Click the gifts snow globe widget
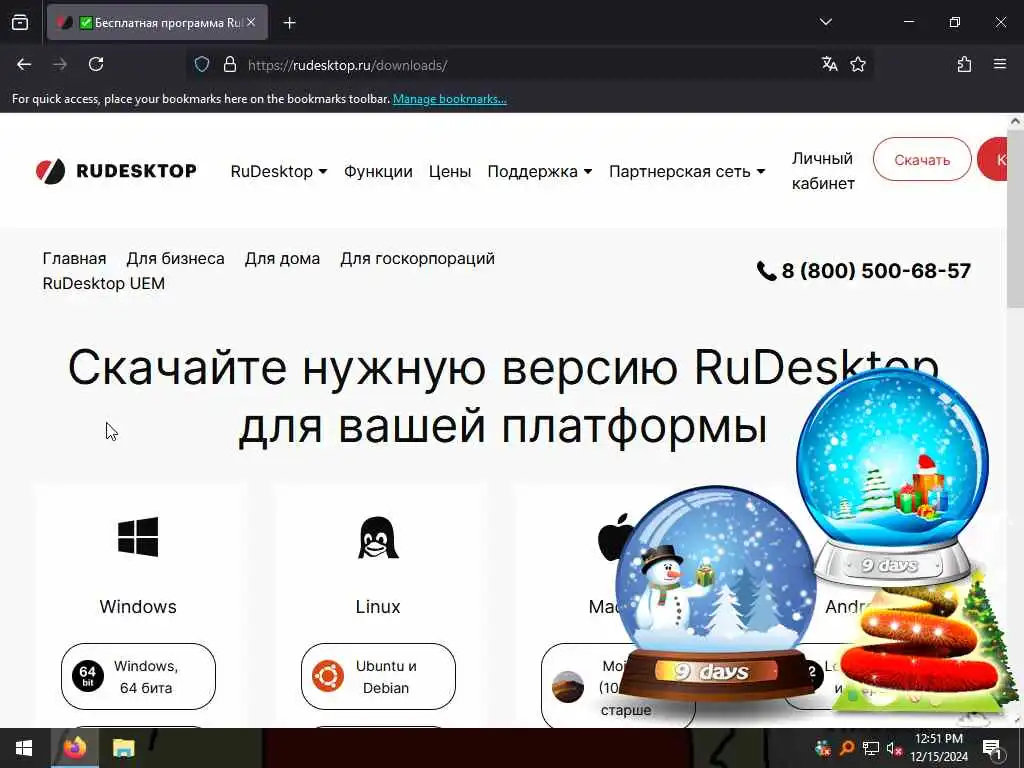 [x=892, y=477]
